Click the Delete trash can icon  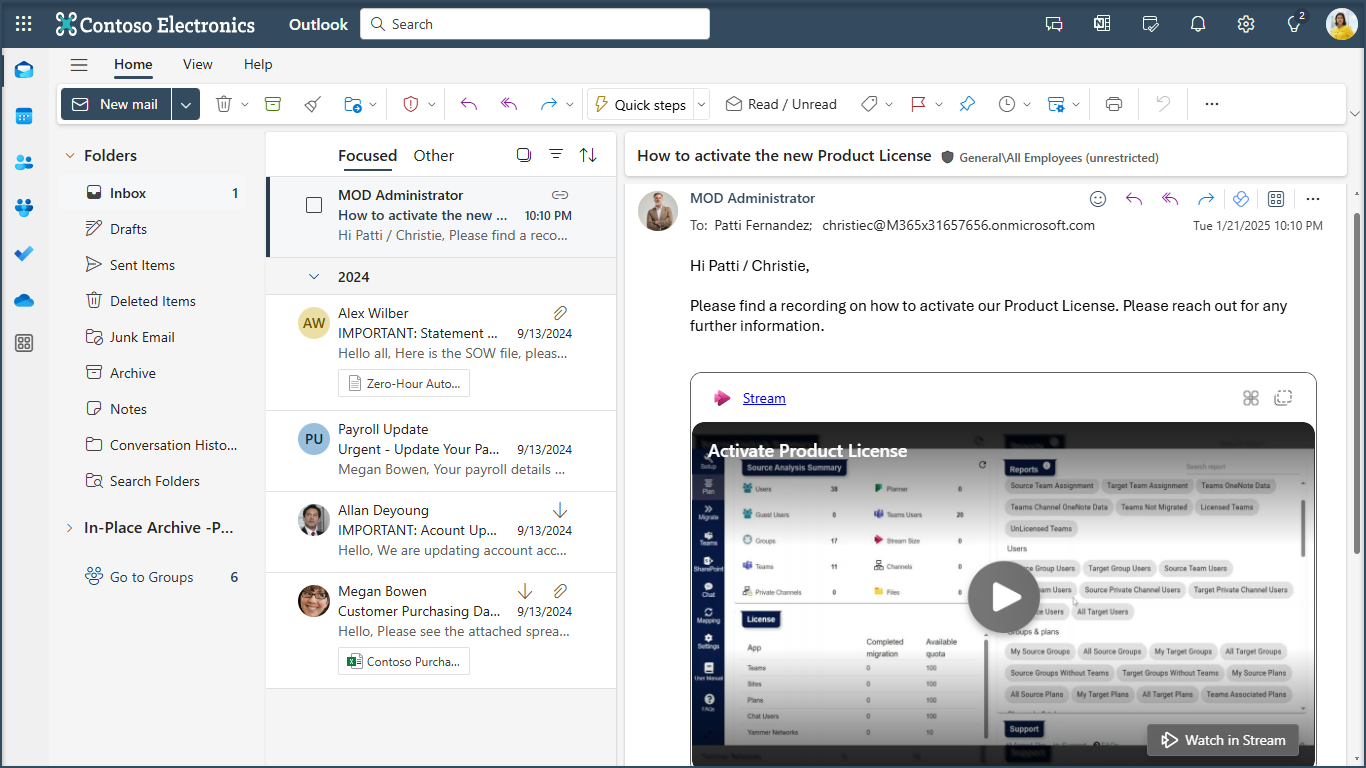click(224, 104)
